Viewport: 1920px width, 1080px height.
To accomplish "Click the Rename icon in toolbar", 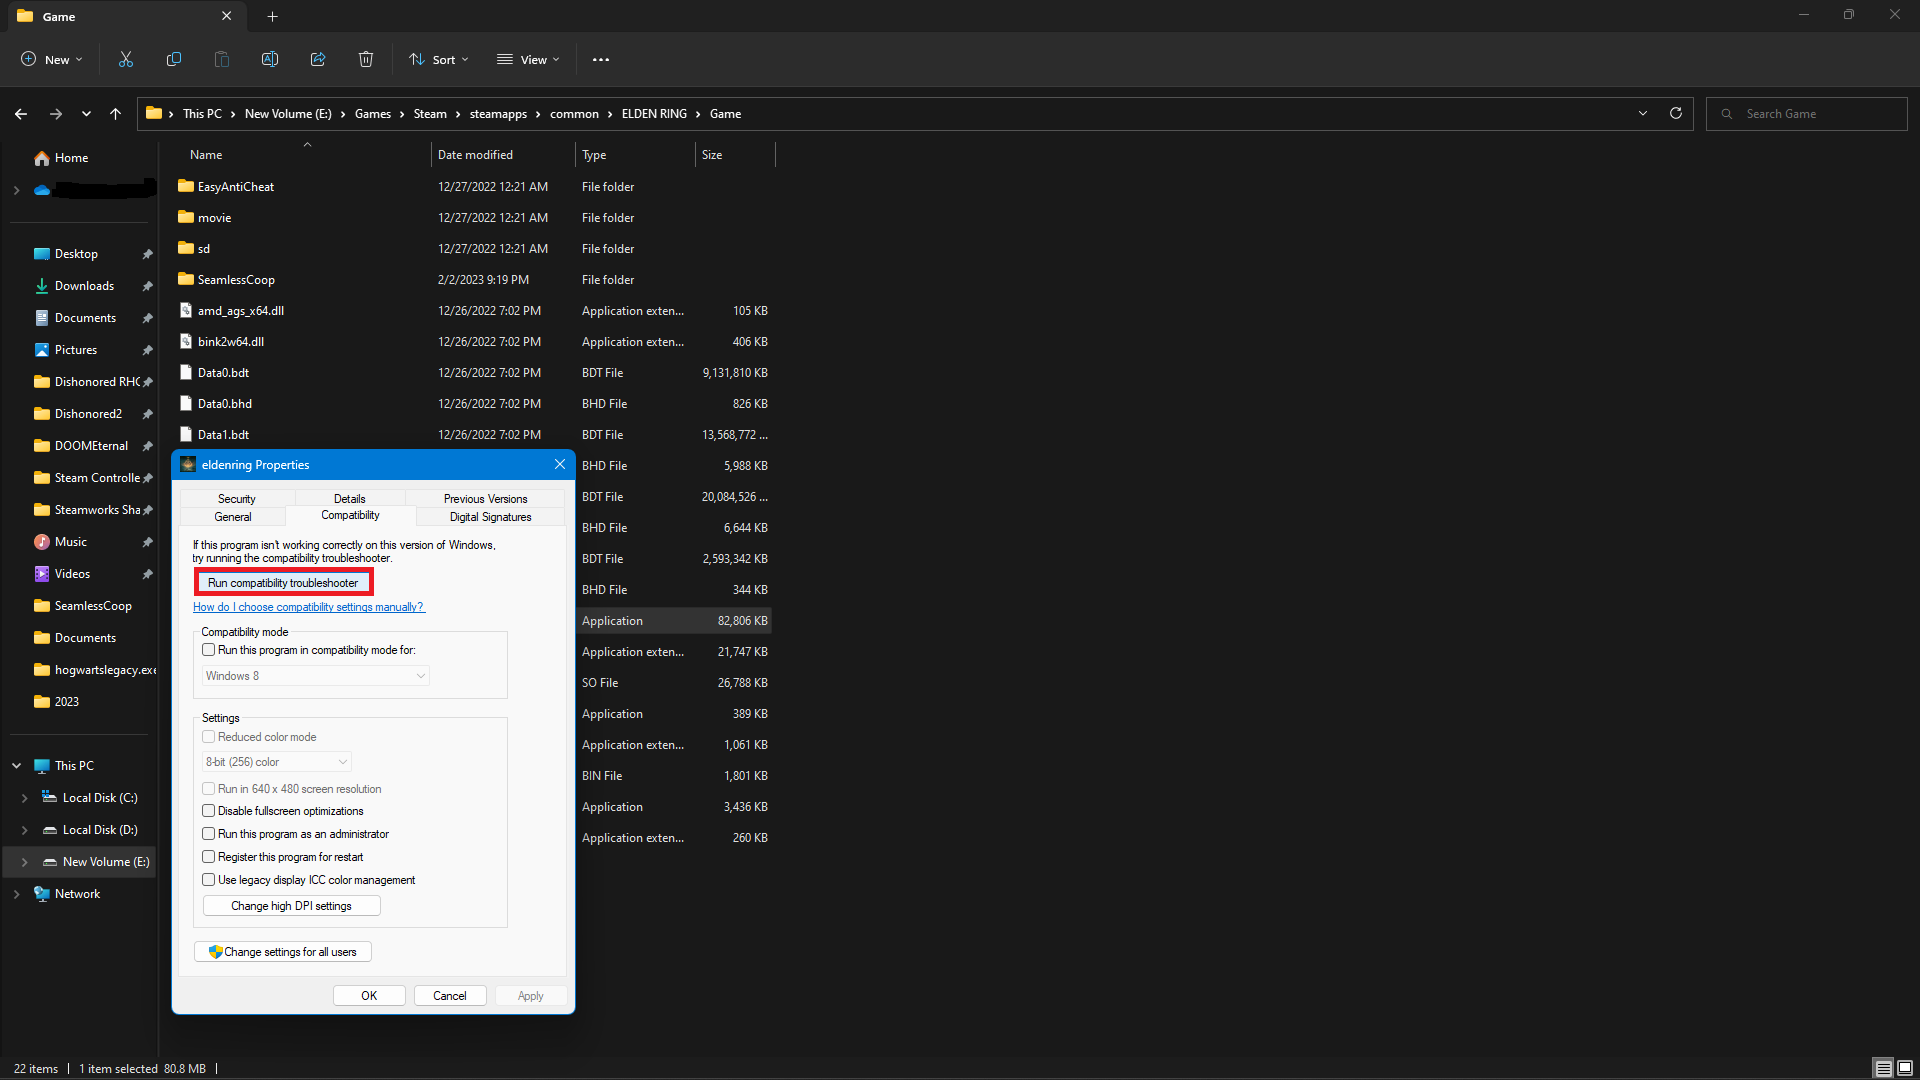I will click(270, 60).
